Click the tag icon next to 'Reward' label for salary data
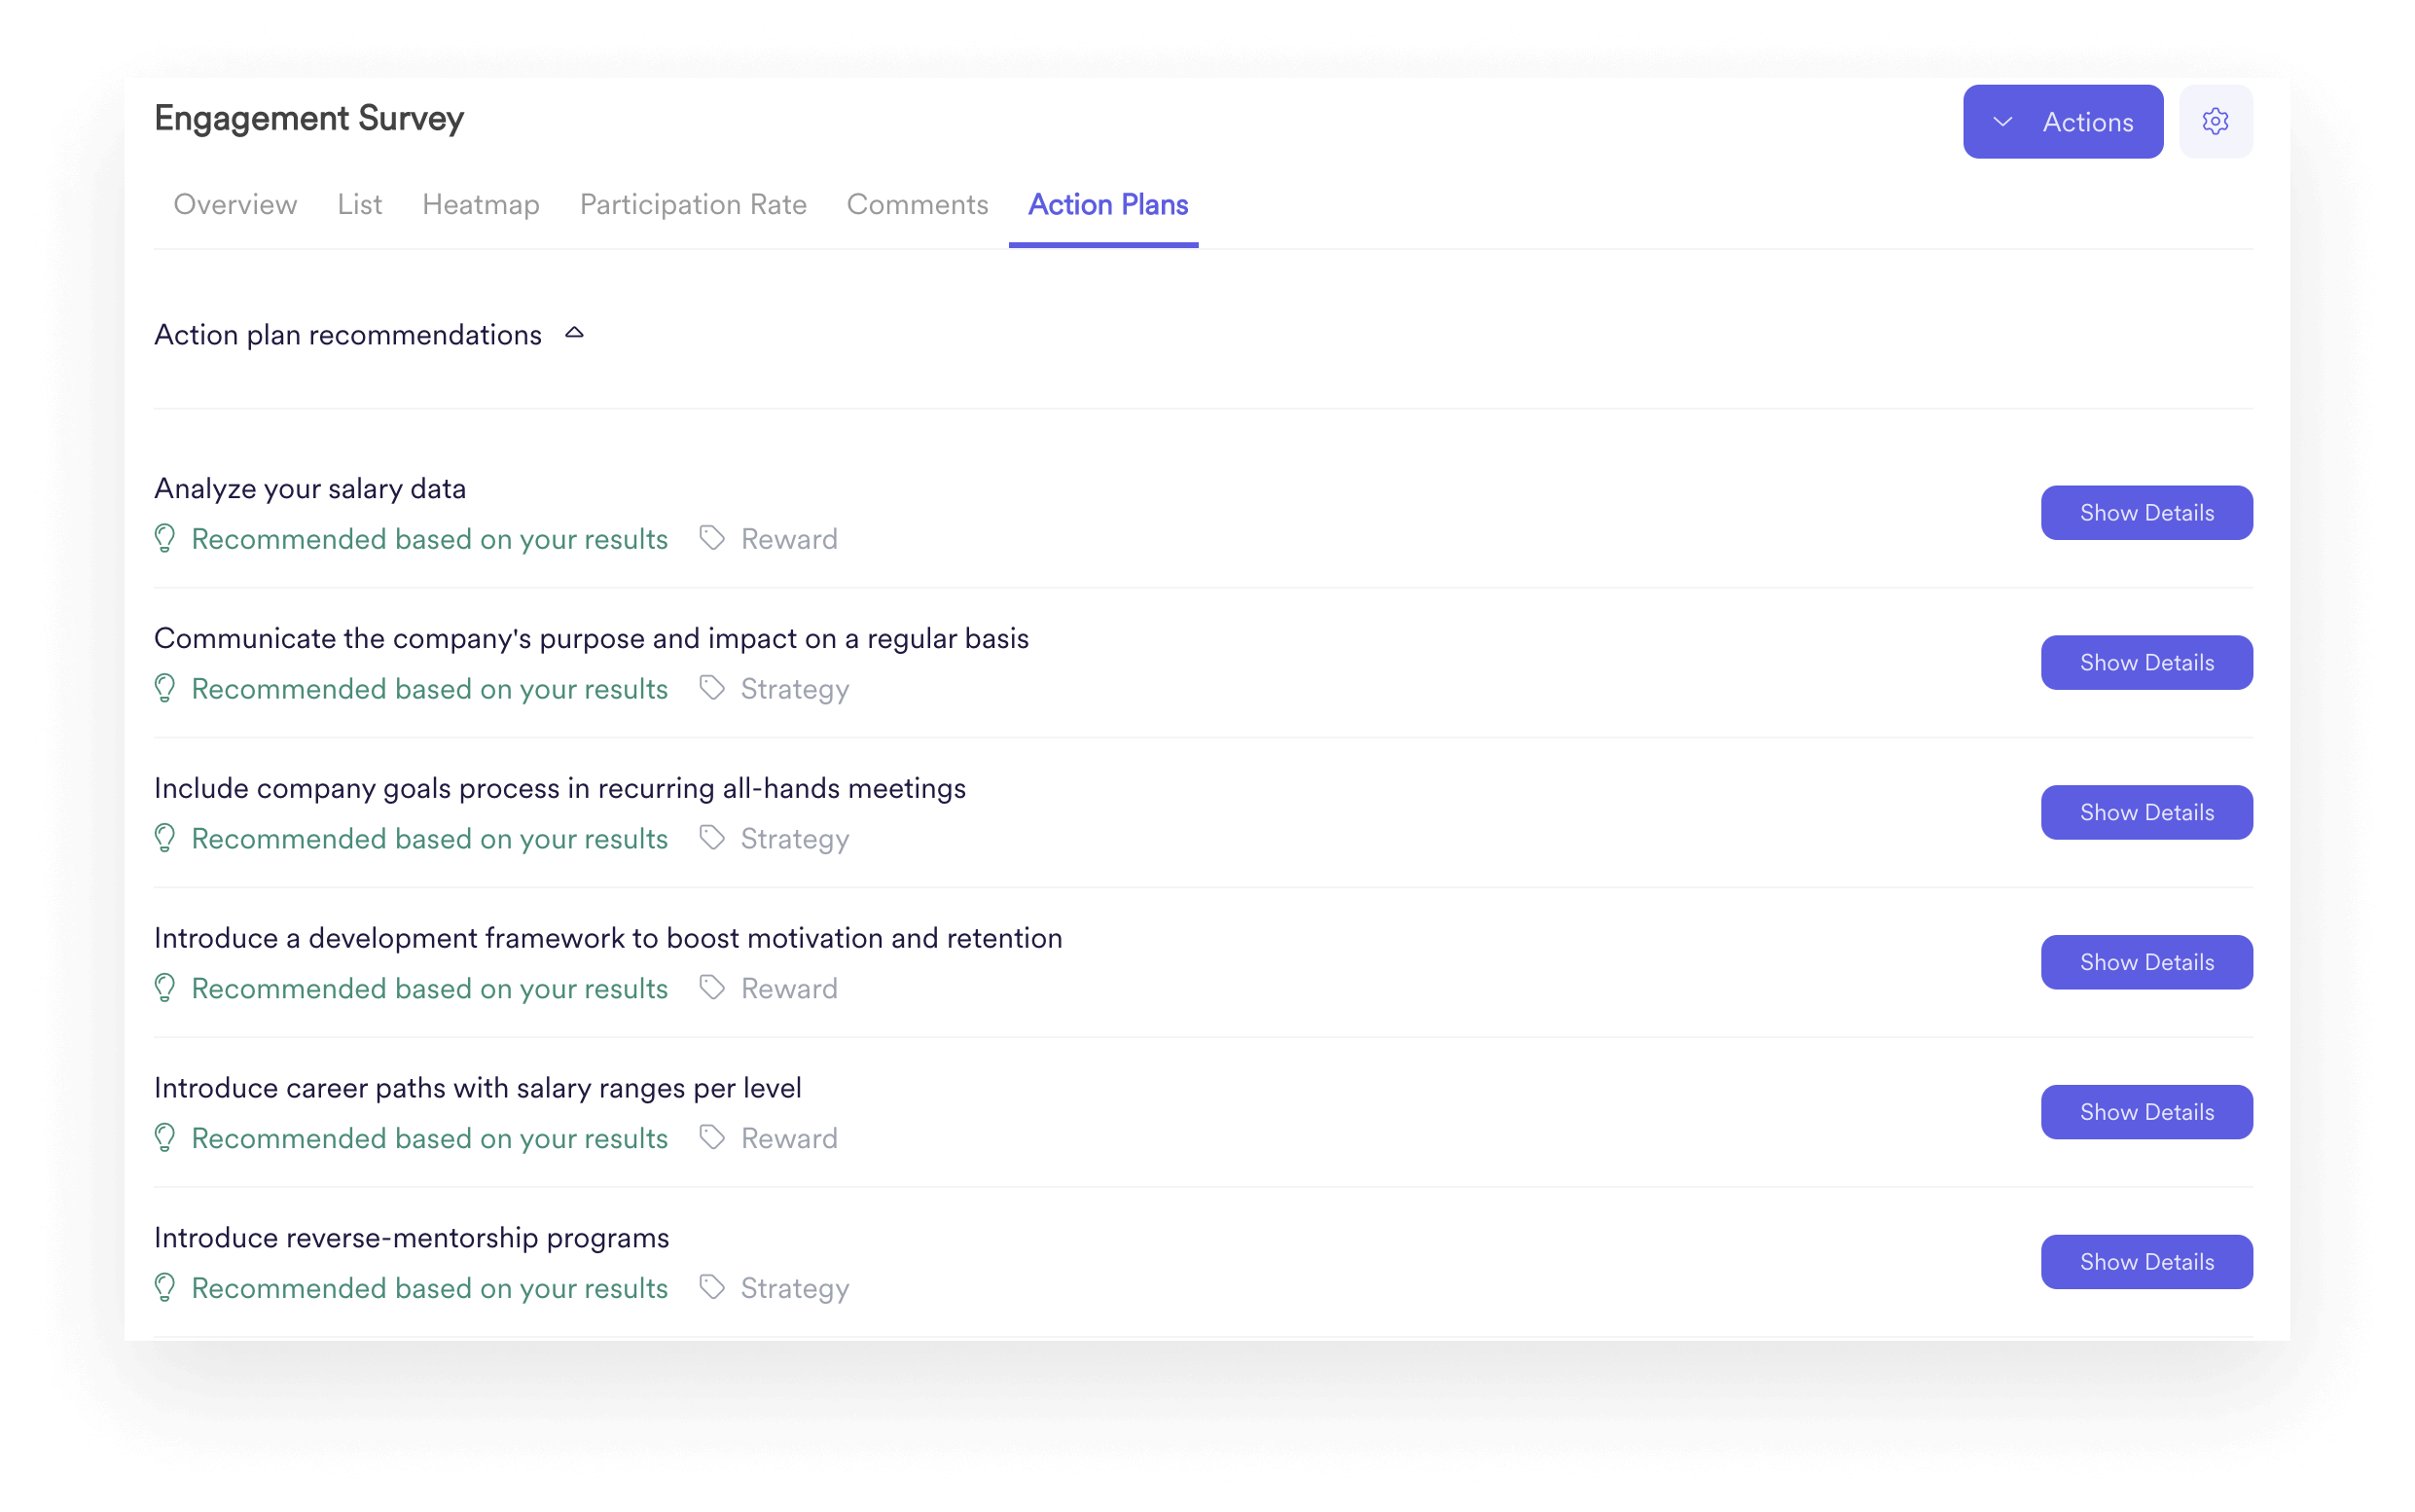This screenshot has width=2415, height=1512. pos(710,538)
